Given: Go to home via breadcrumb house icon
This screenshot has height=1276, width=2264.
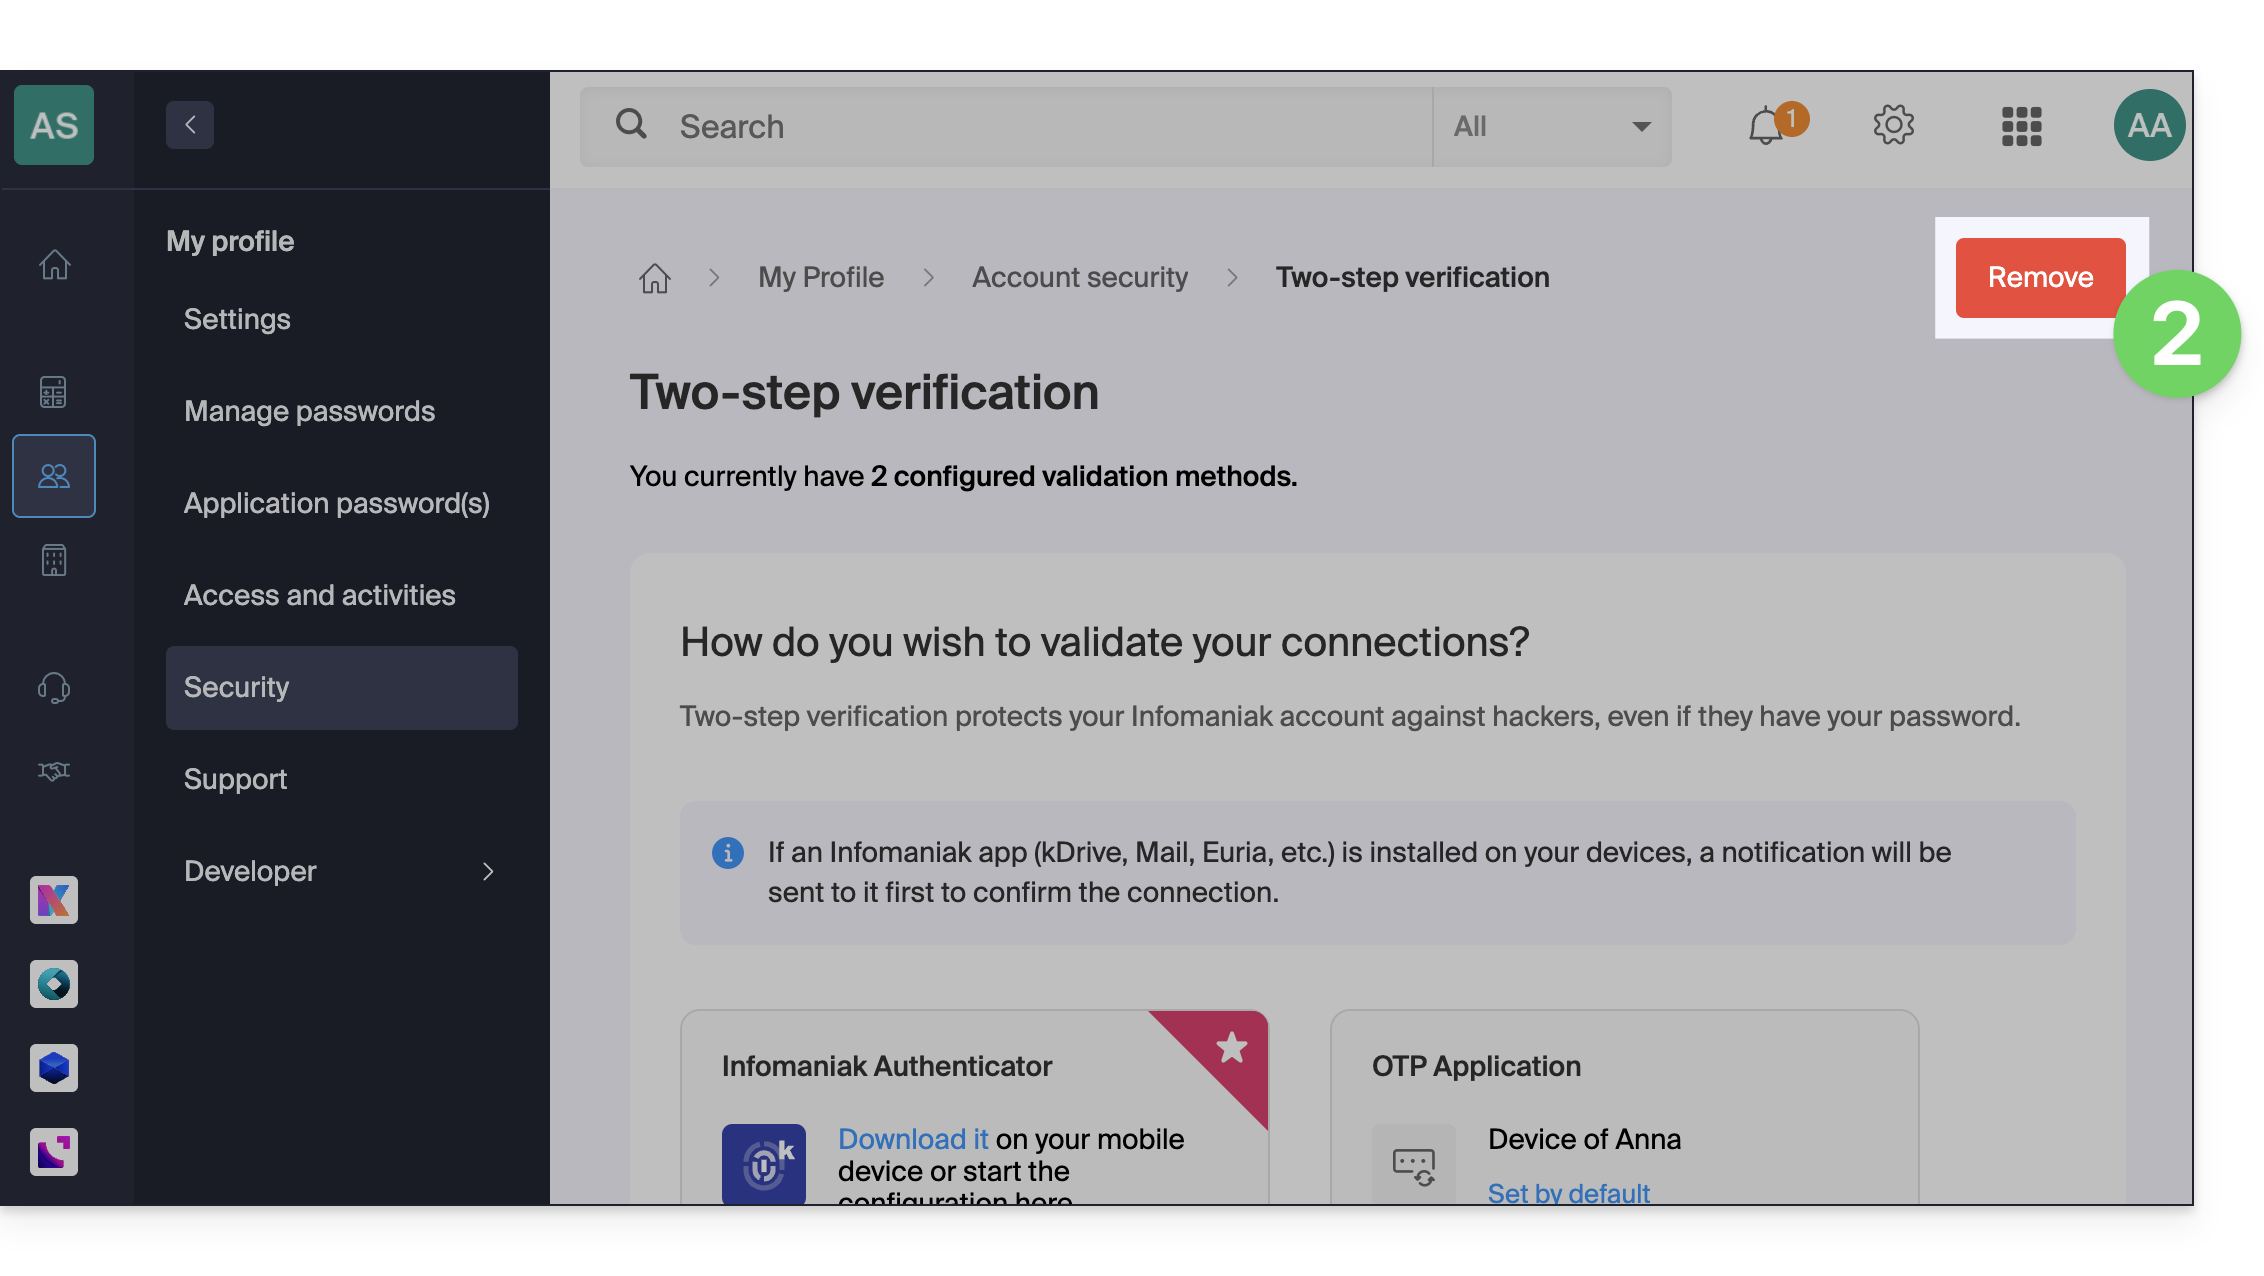Looking at the screenshot, I should [x=655, y=278].
